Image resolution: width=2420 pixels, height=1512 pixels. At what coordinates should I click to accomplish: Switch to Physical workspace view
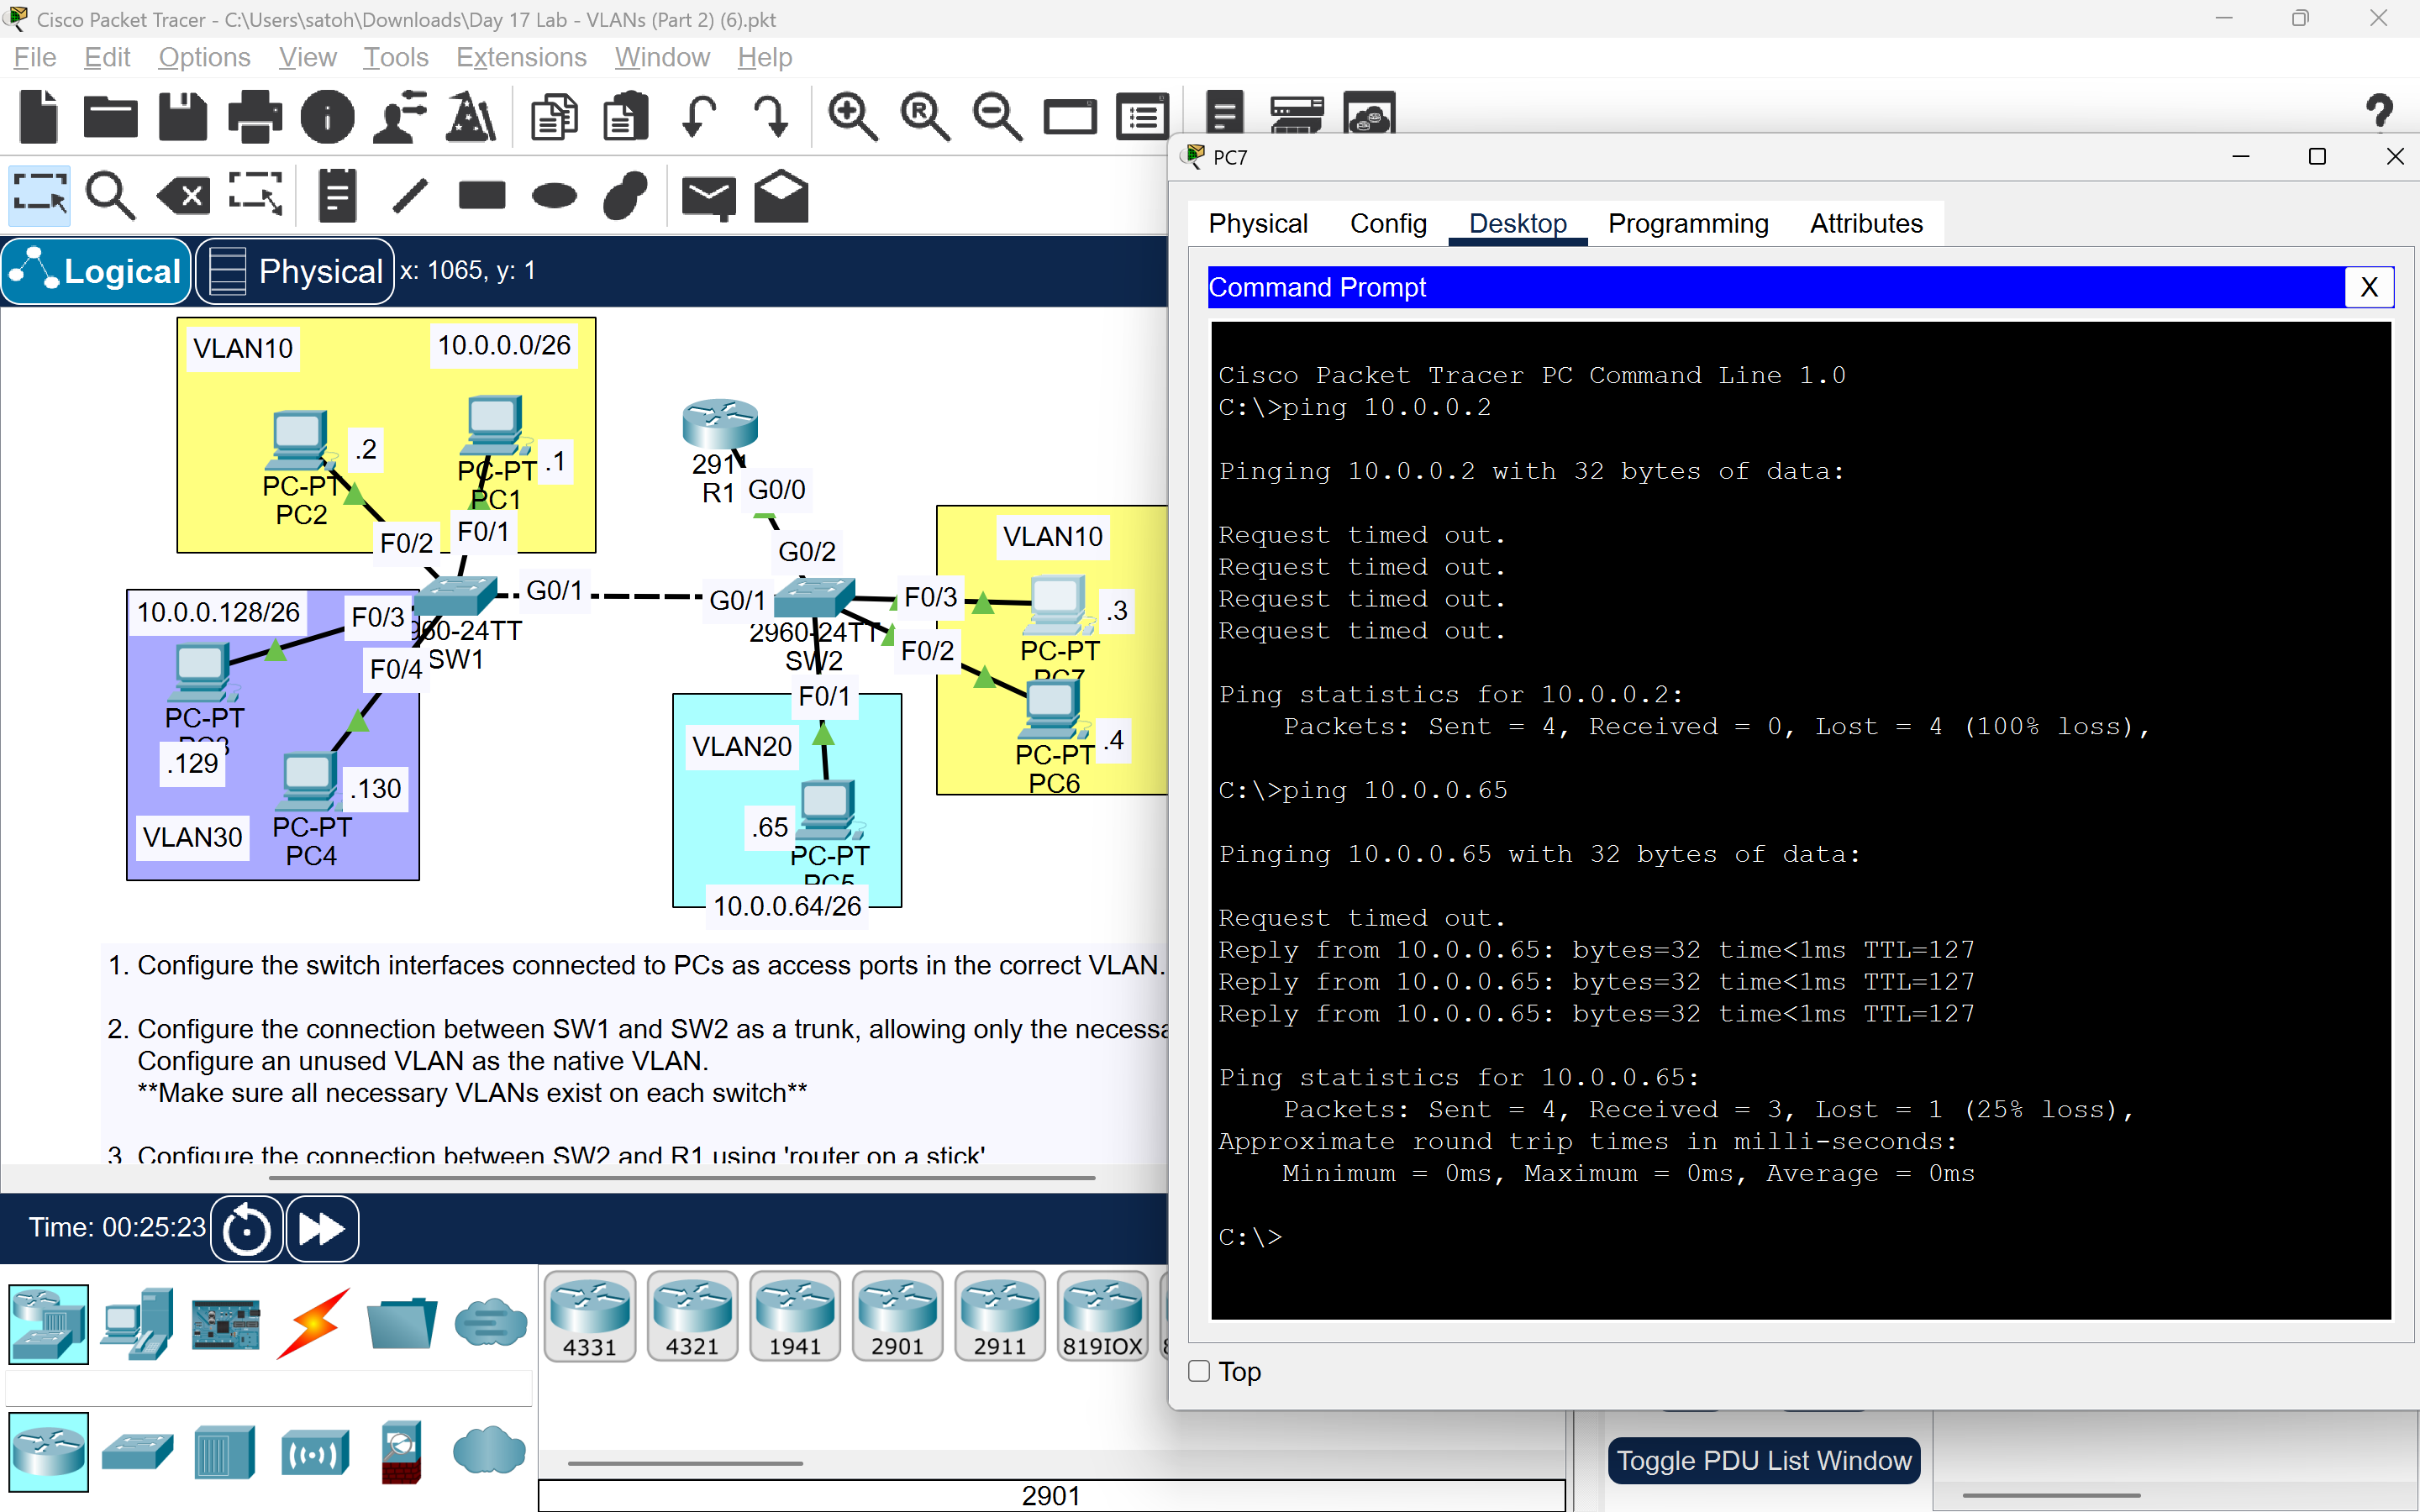coord(296,271)
